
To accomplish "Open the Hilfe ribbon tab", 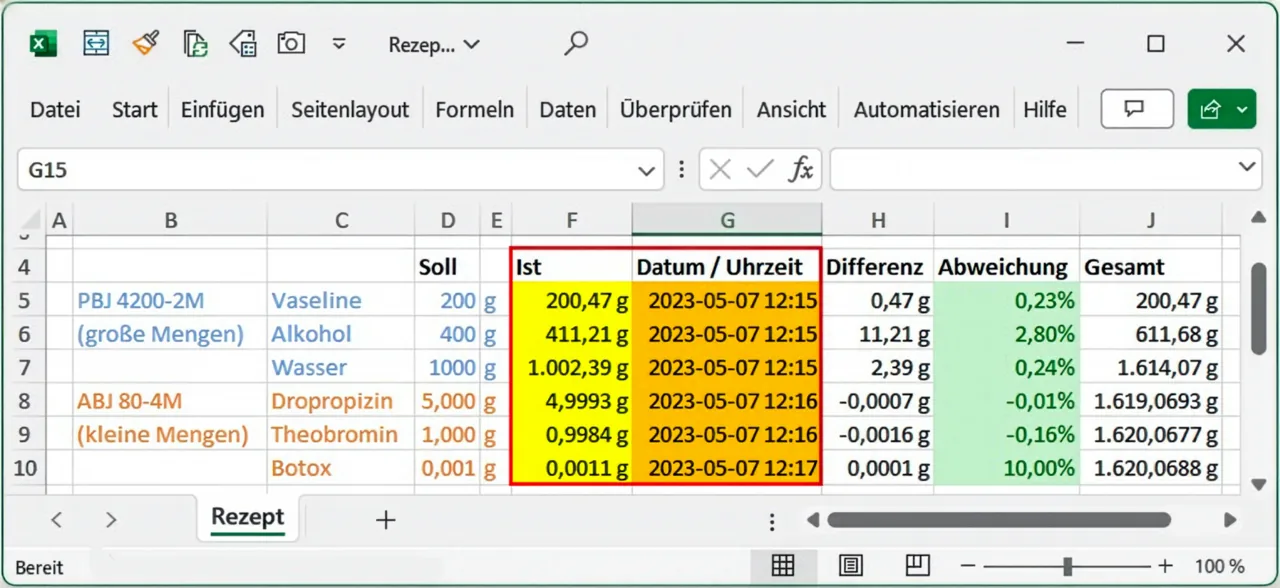I will coord(1045,110).
